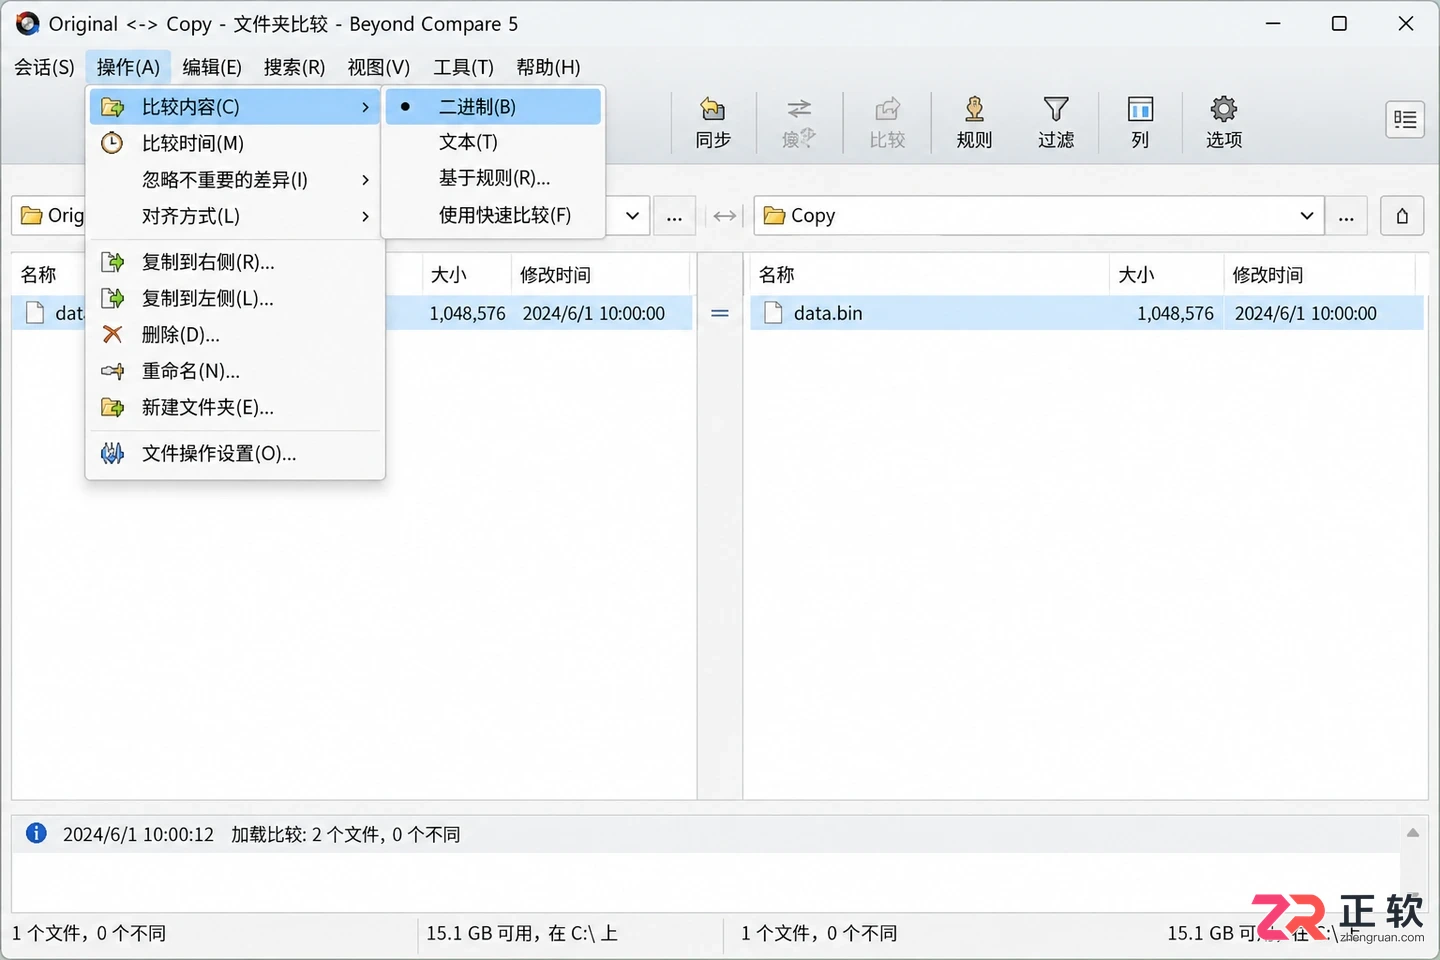Choose 删除(D)... menu entry
The image size is (1440, 960).
(235, 335)
